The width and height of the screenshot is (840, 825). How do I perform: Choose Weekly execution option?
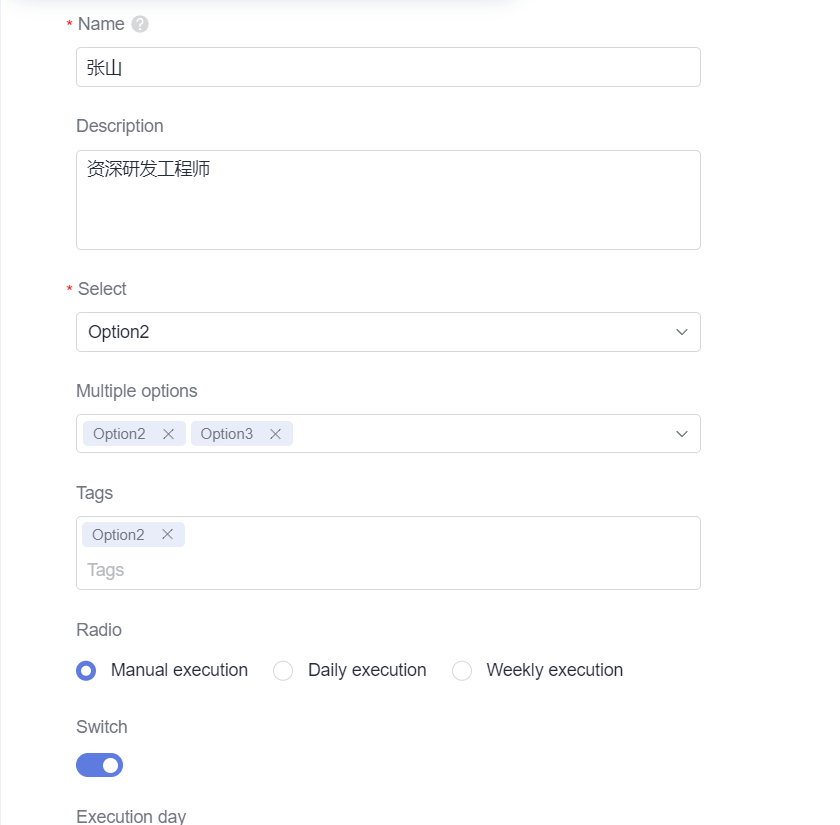coord(462,671)
